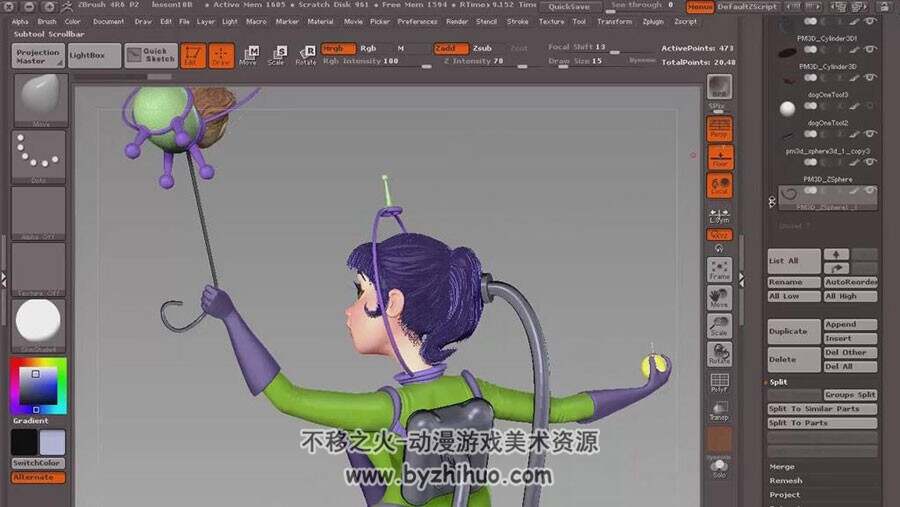Click the Duplicate subtool button
Screen dimensions: 900x507
coord(794,331)
